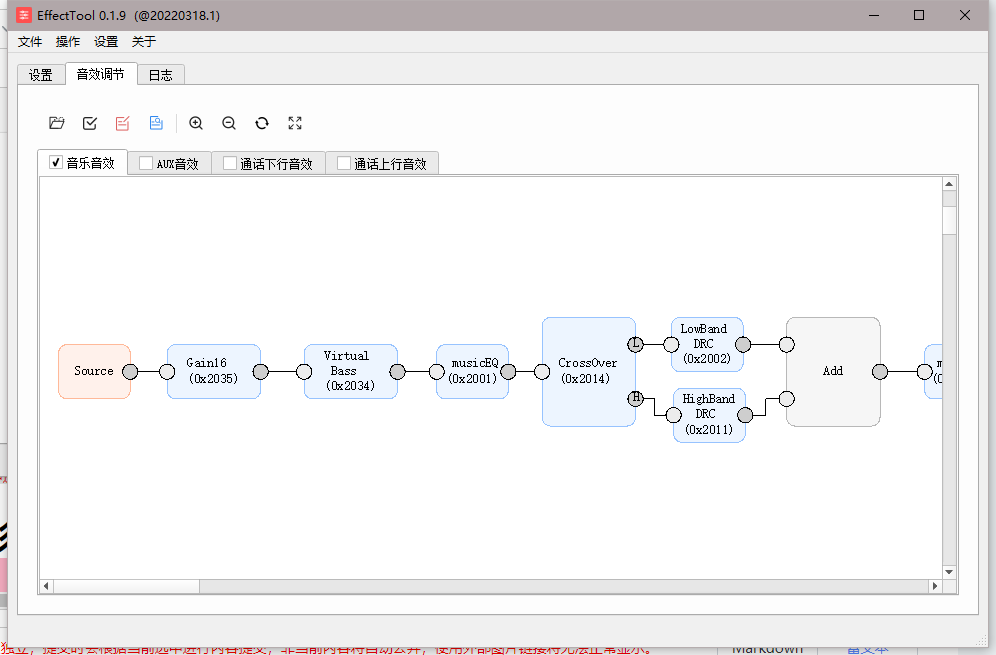Select the Virtual Bass (0x2034) node

[351, 372]
